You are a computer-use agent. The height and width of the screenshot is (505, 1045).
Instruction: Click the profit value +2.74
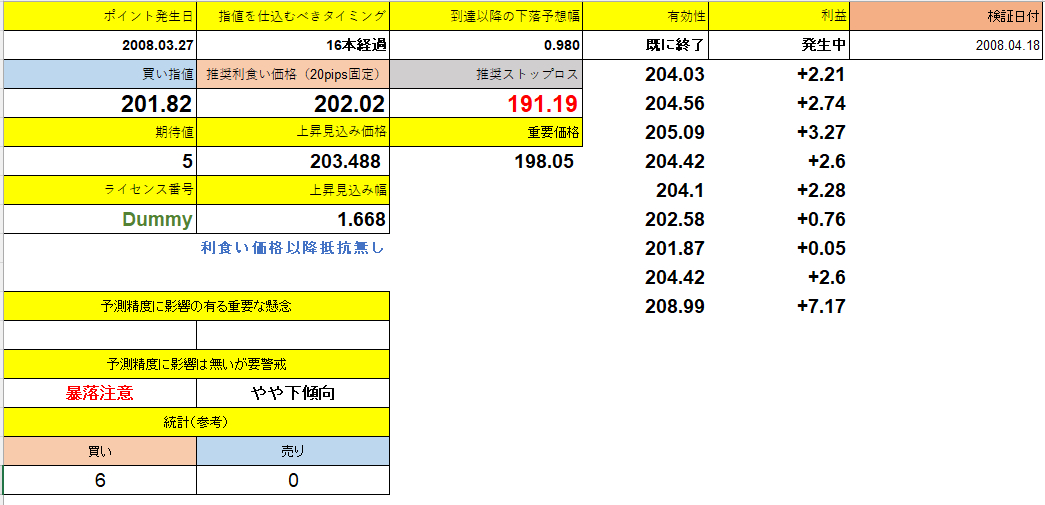tap(821, 103)
